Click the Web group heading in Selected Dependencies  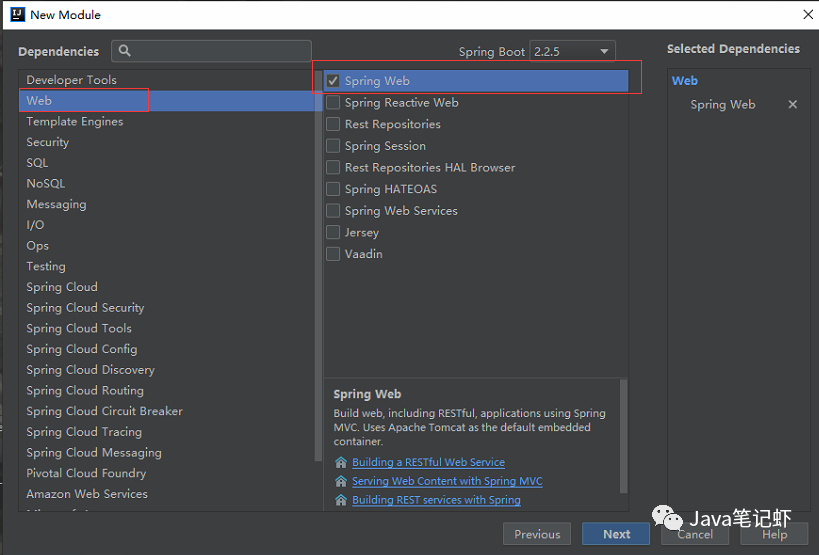[x=684, y=81]
